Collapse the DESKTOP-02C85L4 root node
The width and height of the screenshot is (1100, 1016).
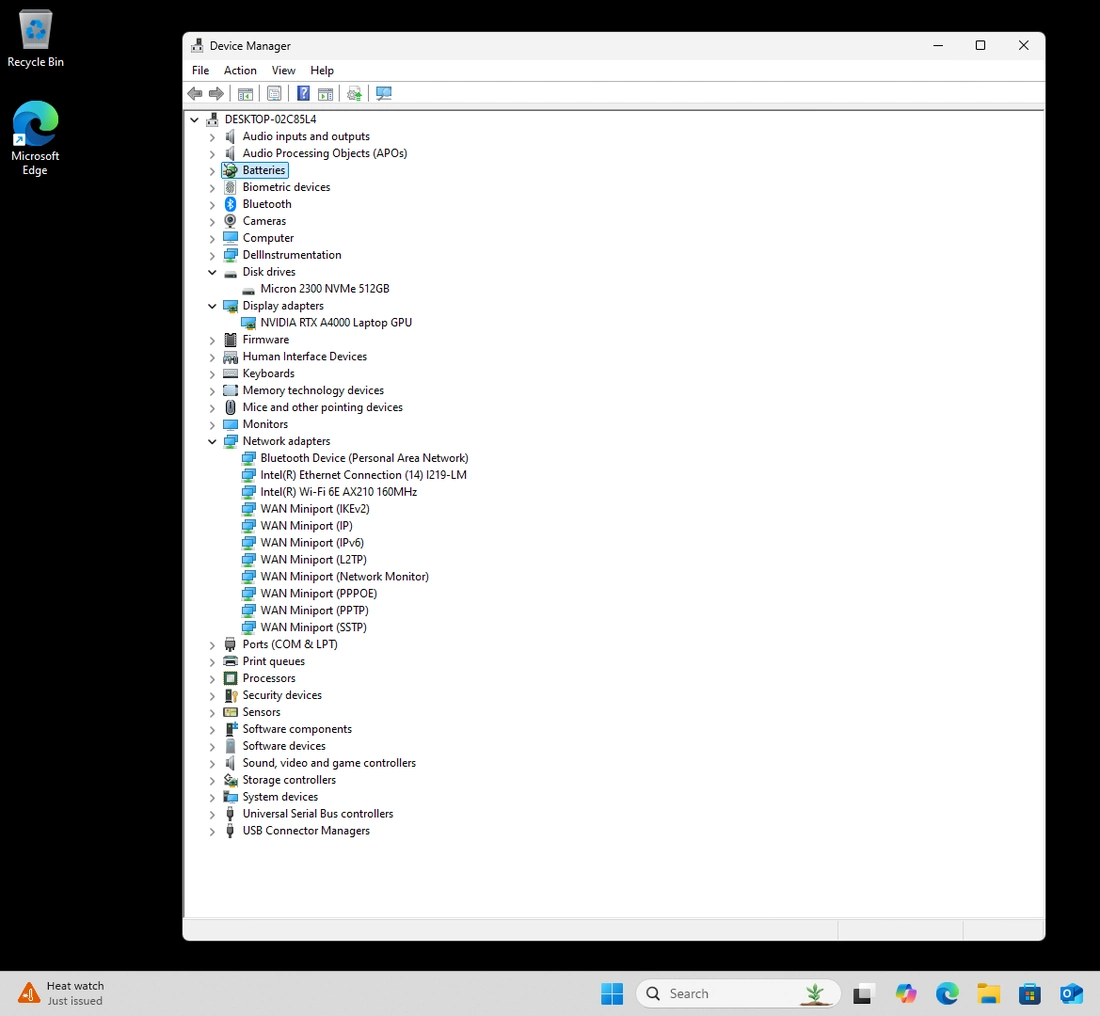pos(194,119)
